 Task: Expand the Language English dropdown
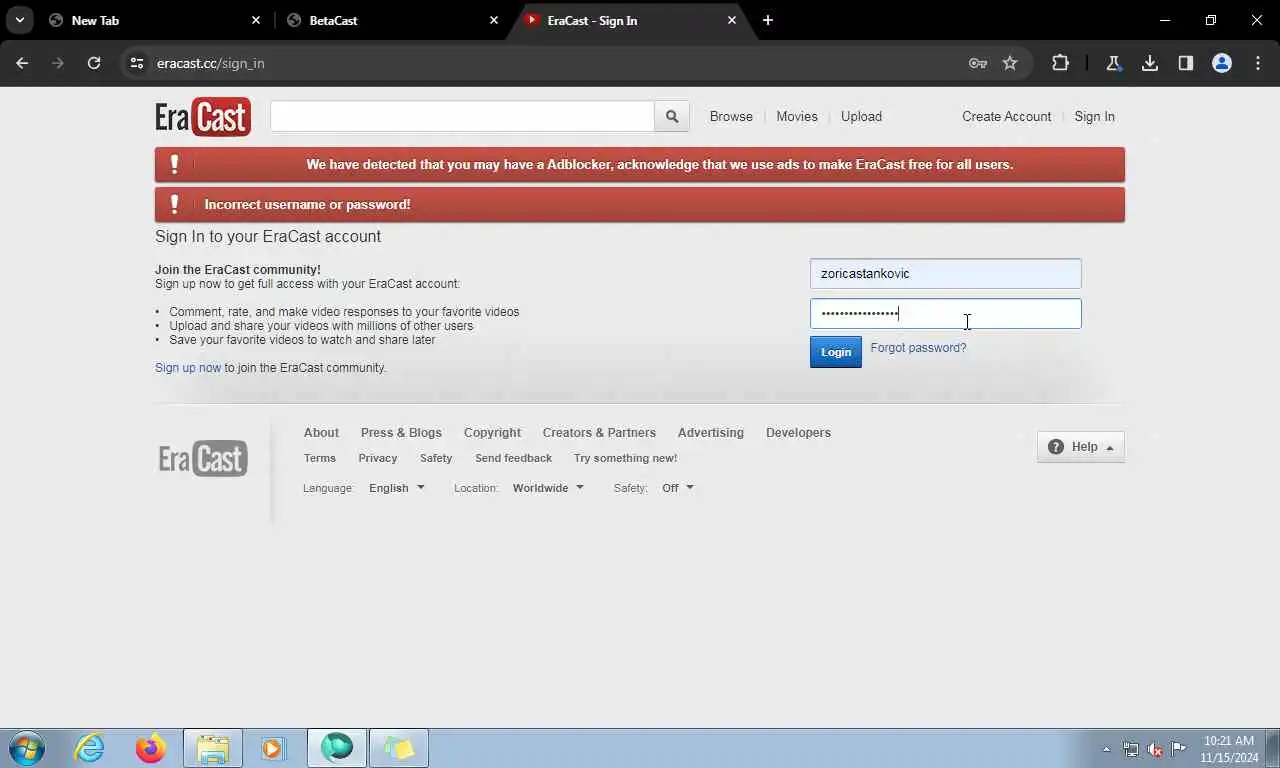(x=397, y=488)
